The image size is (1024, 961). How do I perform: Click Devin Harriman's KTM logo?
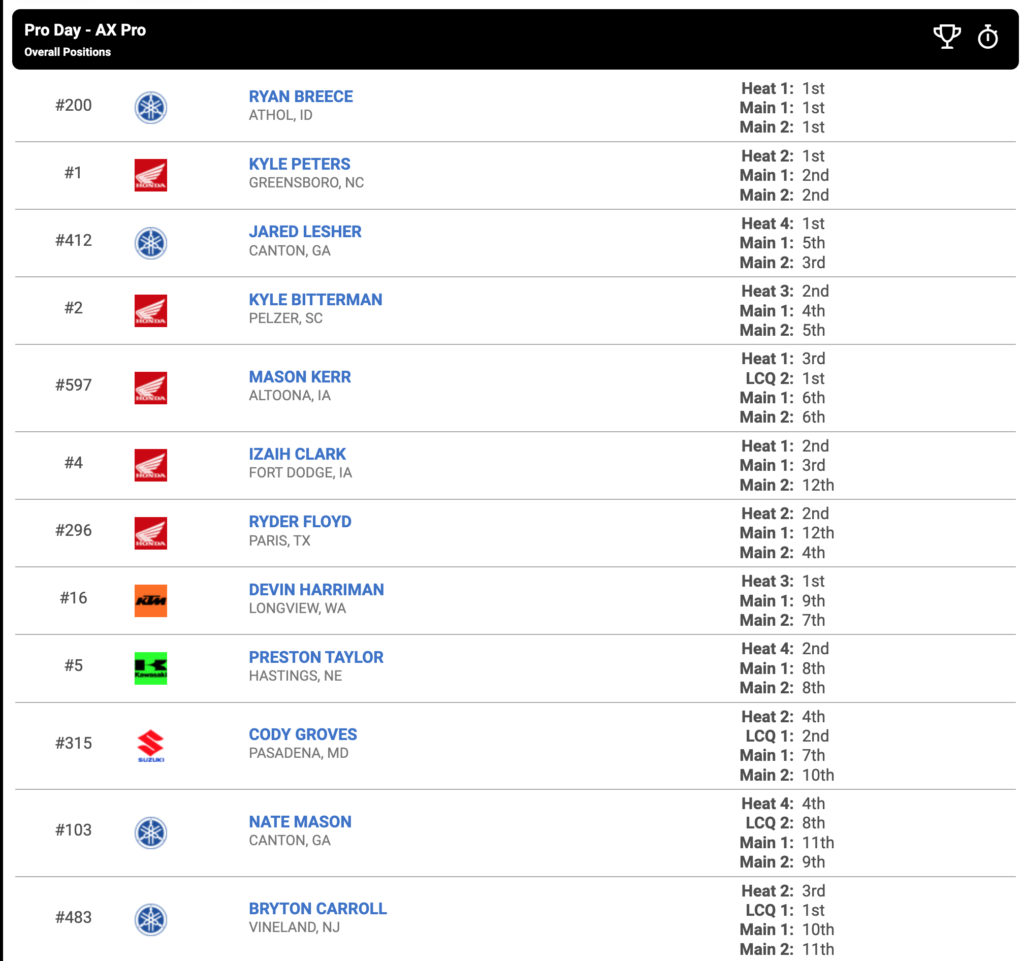(x=151, y=601)
